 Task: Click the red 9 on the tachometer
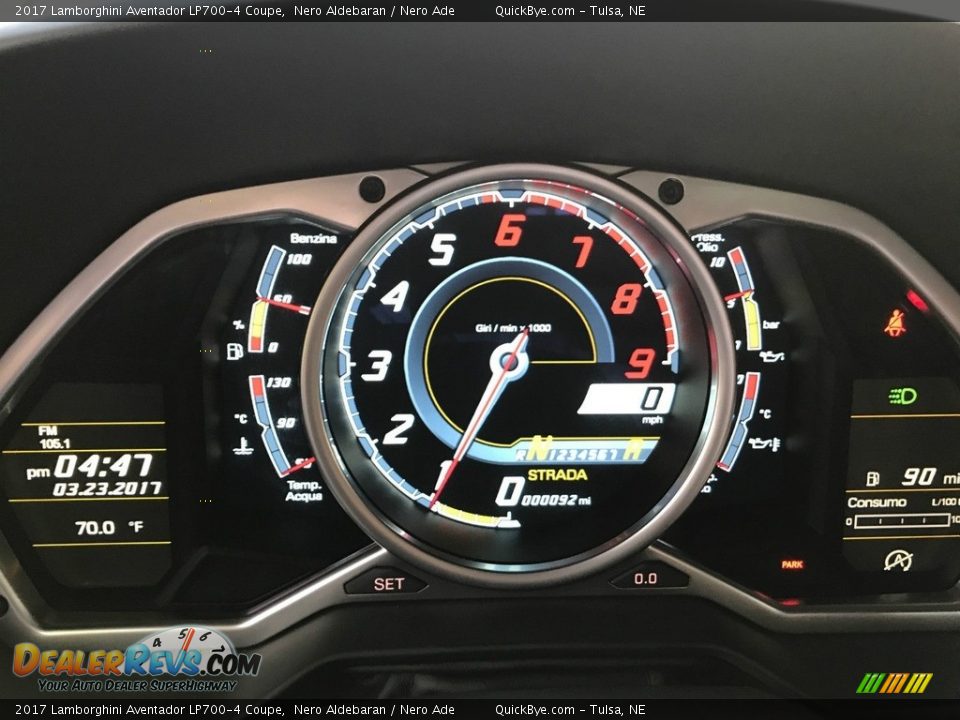pyautogui.click(x=640, y=363)
